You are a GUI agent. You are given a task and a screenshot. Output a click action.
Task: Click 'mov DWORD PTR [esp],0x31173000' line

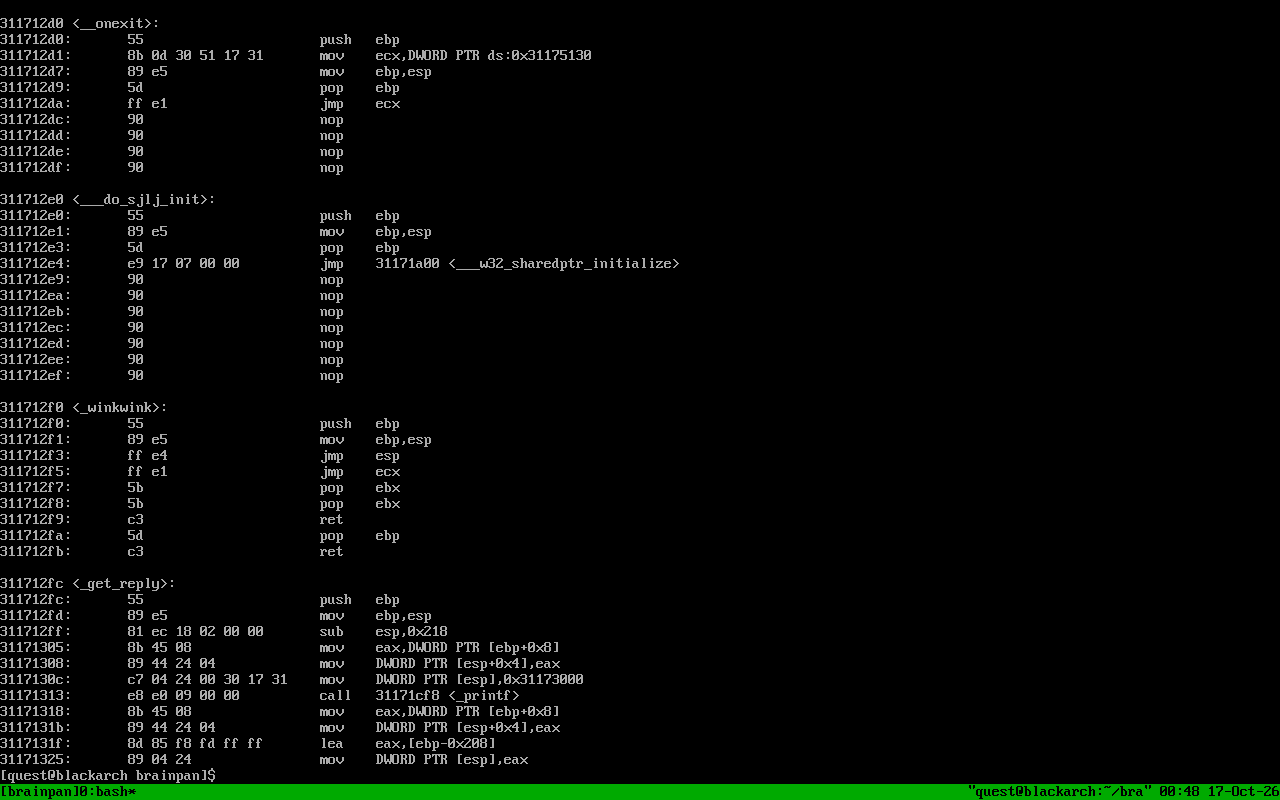[x=452, y=680]
